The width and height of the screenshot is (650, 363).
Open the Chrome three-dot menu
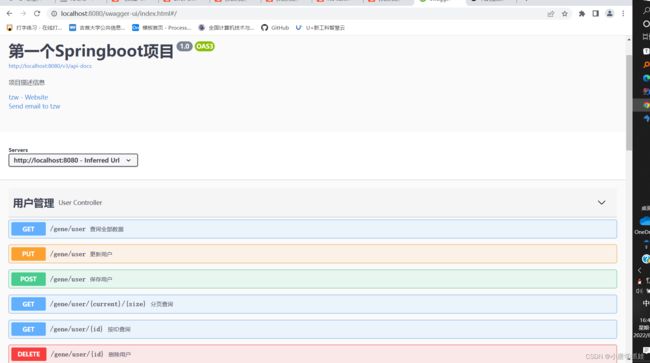click(x=623, y=14)
